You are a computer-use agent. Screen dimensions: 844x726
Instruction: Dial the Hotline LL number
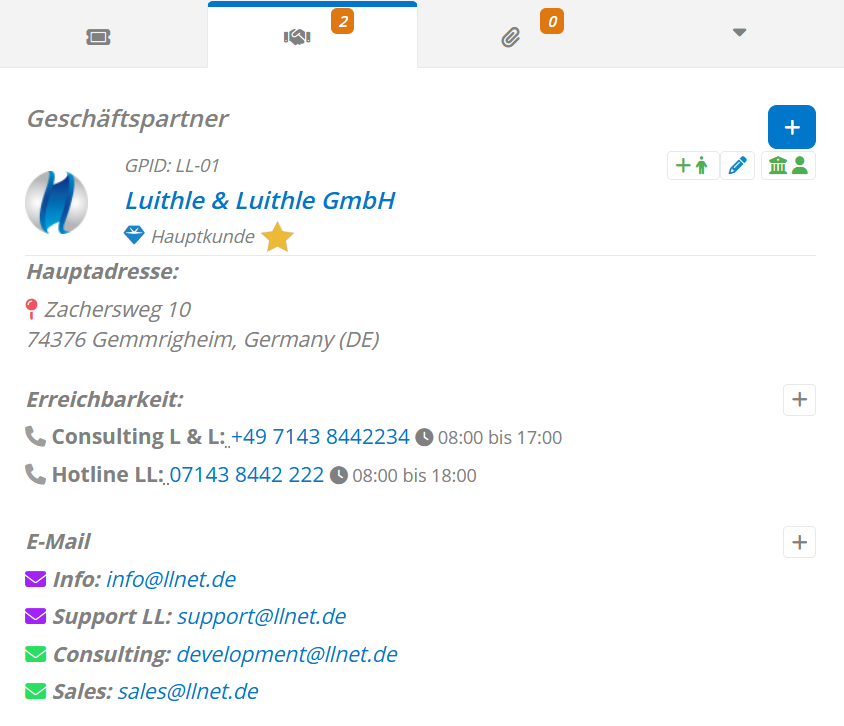246,475
